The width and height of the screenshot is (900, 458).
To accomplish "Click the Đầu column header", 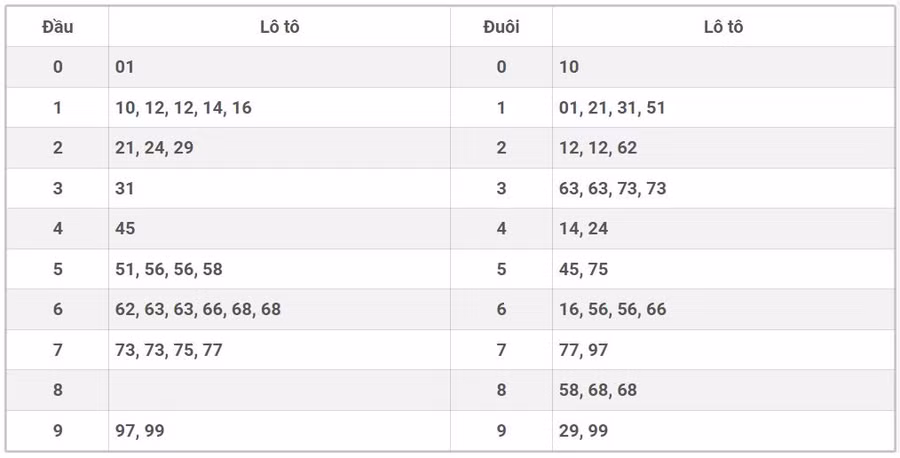I will click(x=58, y=27).
